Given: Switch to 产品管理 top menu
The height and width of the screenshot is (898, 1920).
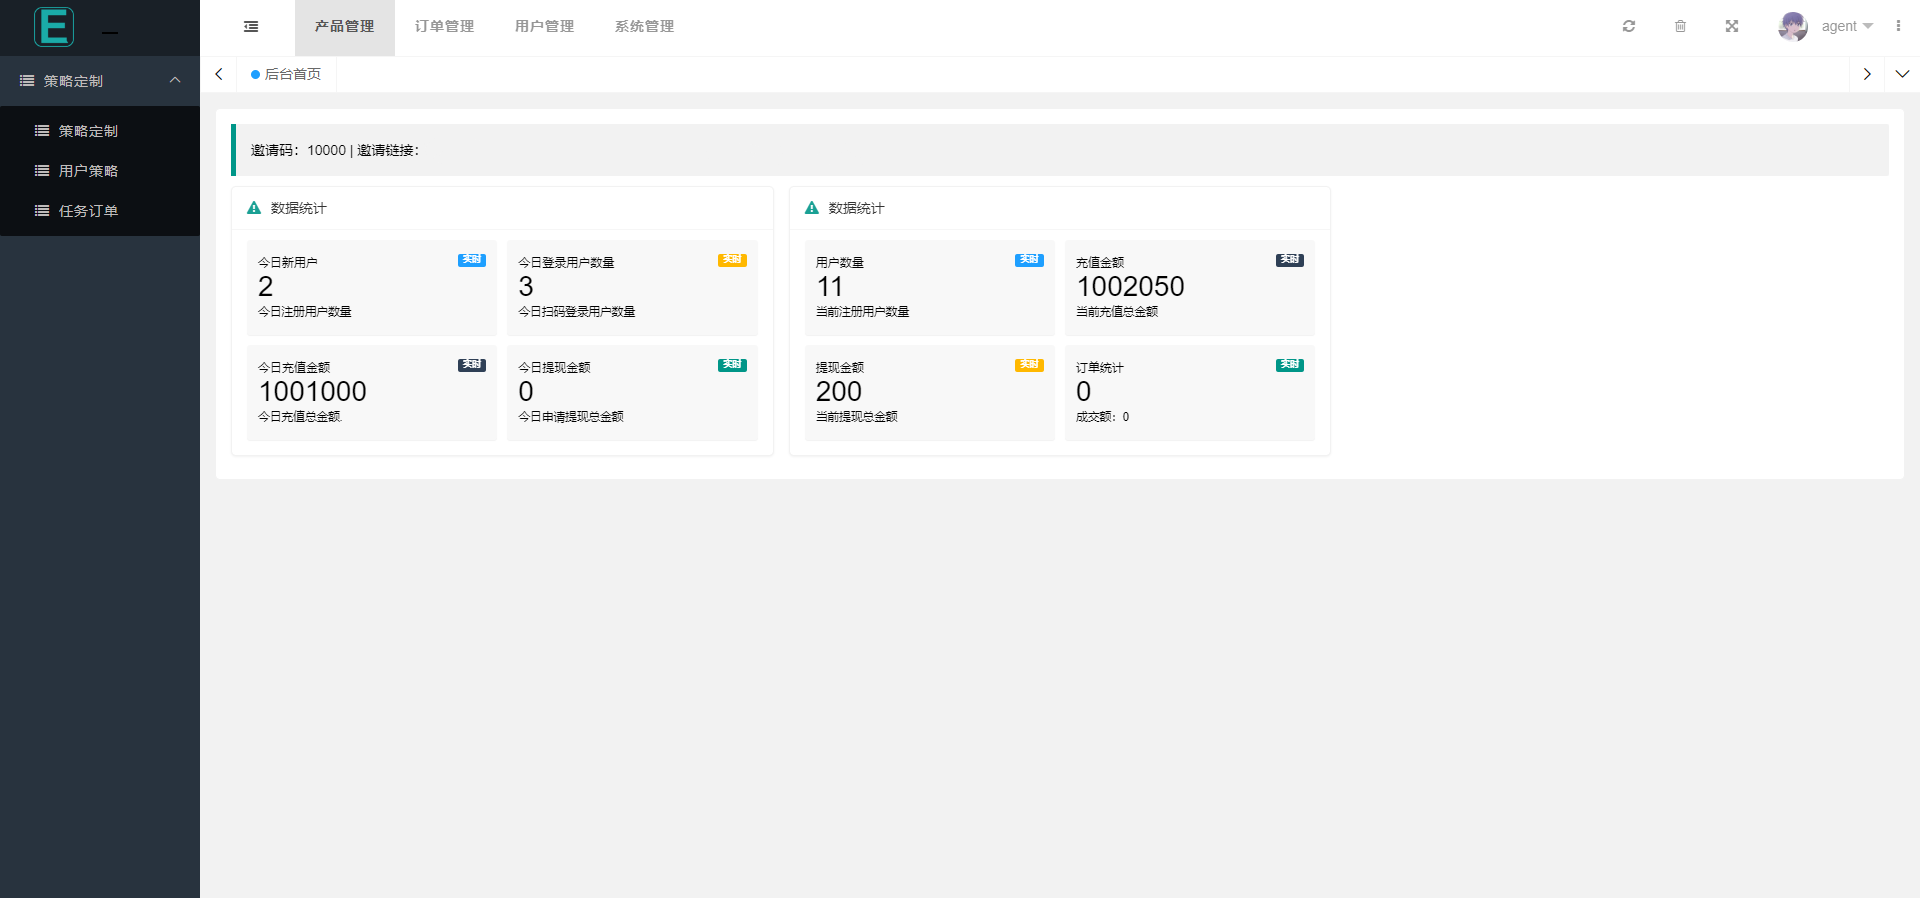Looking at the screenshot, I should [345, 27].
